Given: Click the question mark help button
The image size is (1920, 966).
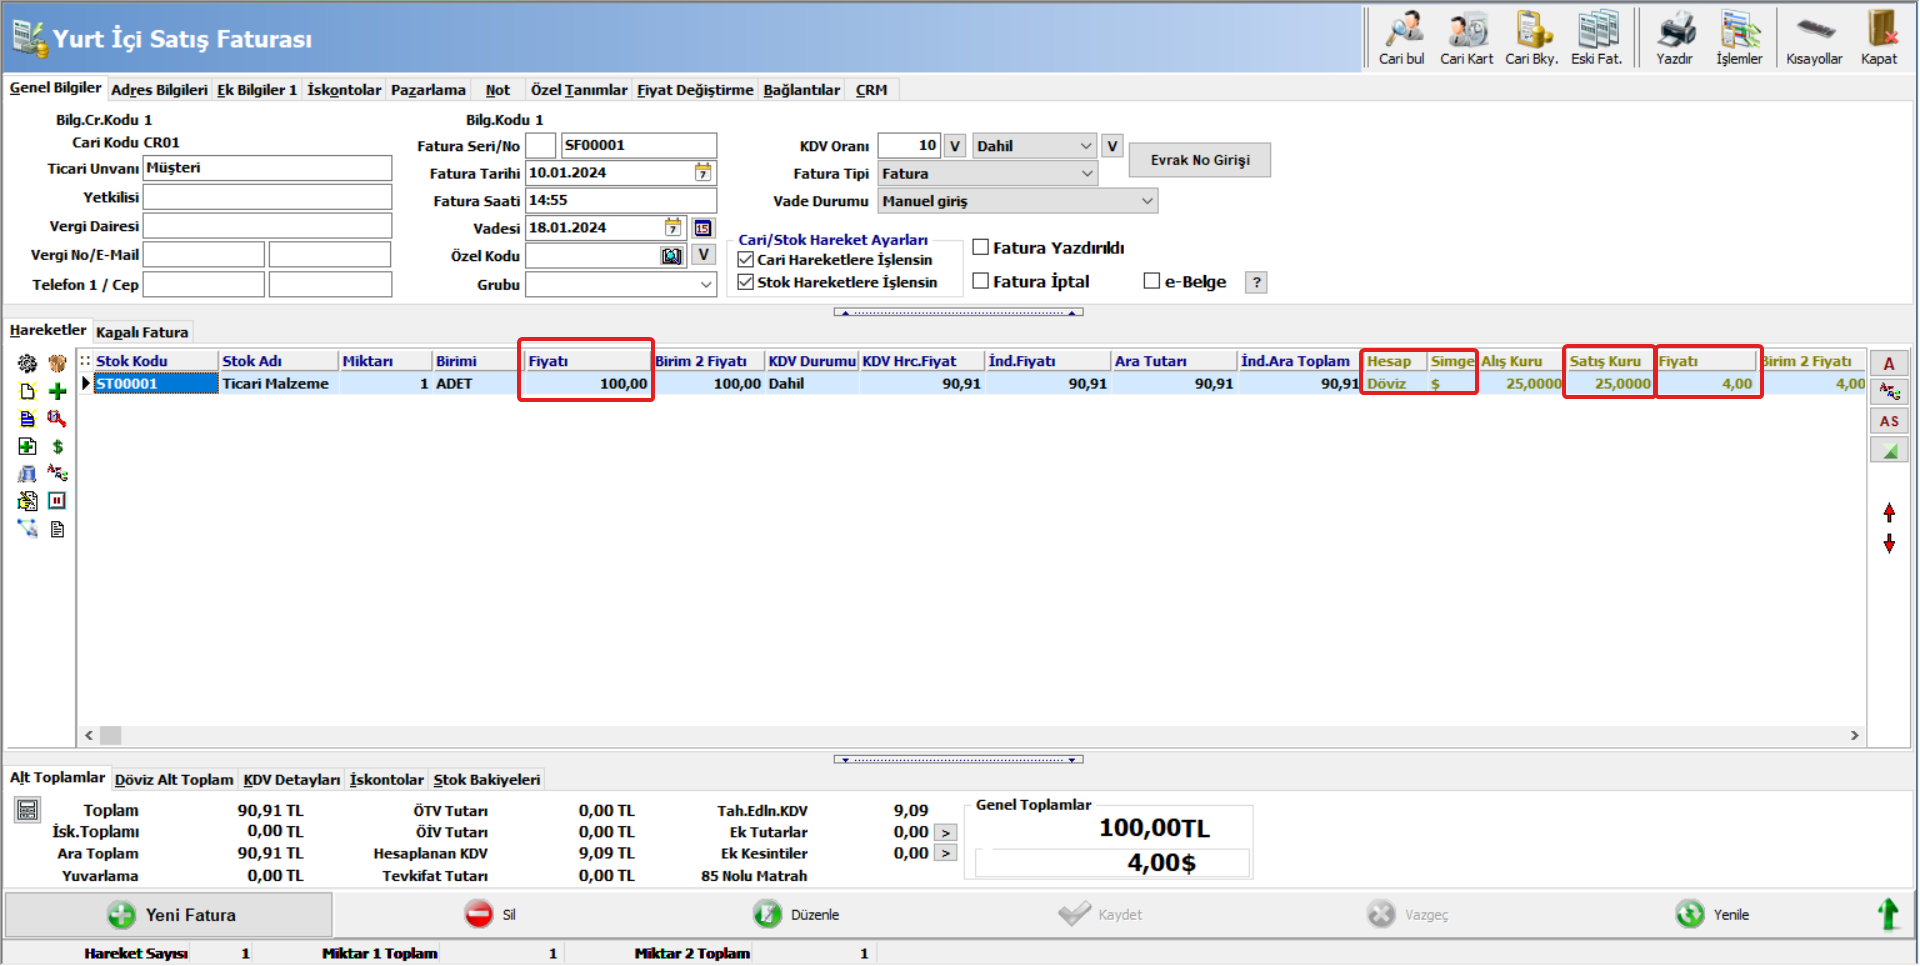Looking at the screenshot, I should point(1257,282).
